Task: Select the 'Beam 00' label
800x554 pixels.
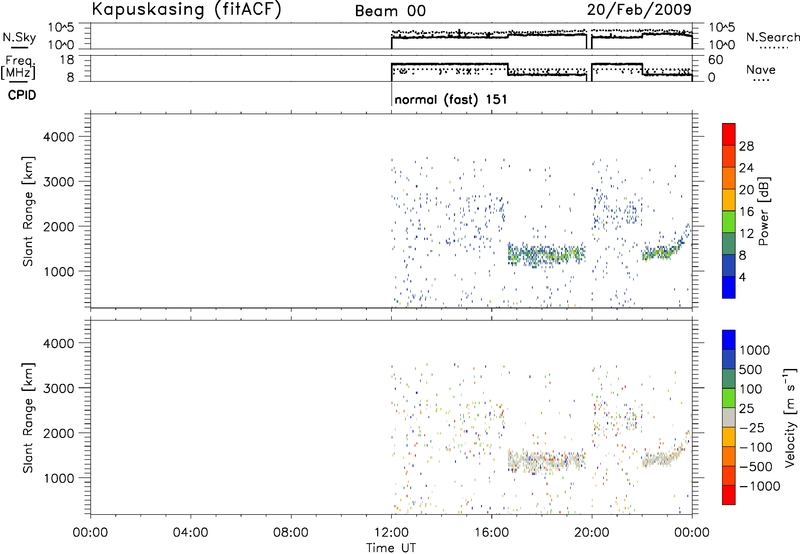Action: (x=390, y=11)
